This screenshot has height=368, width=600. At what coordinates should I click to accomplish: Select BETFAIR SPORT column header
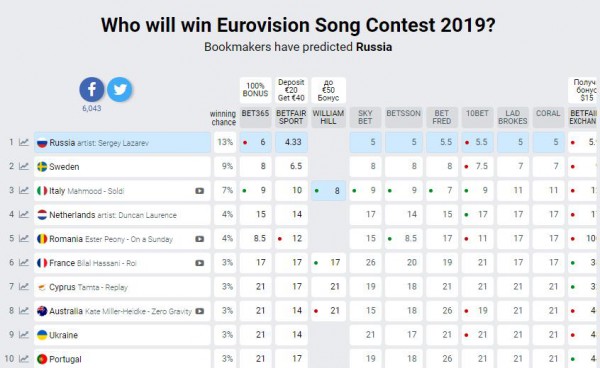tap(291, 117)
